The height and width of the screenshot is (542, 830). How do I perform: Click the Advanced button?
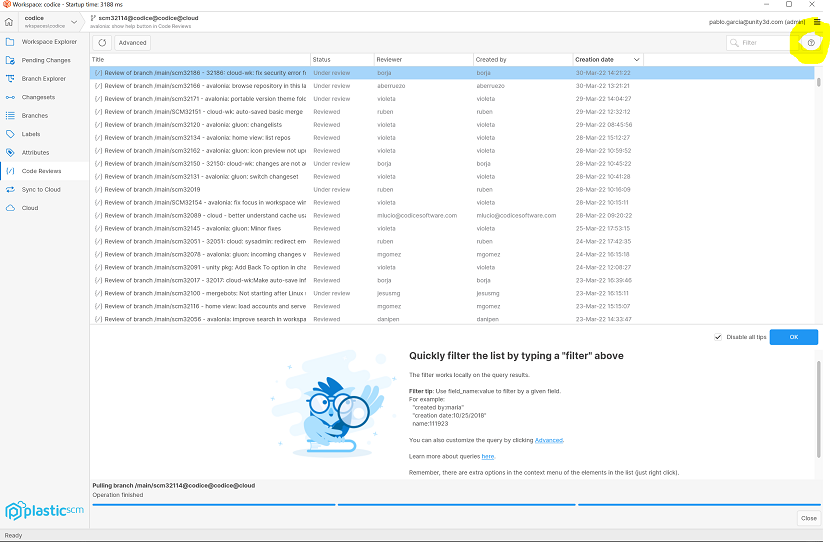132,42
